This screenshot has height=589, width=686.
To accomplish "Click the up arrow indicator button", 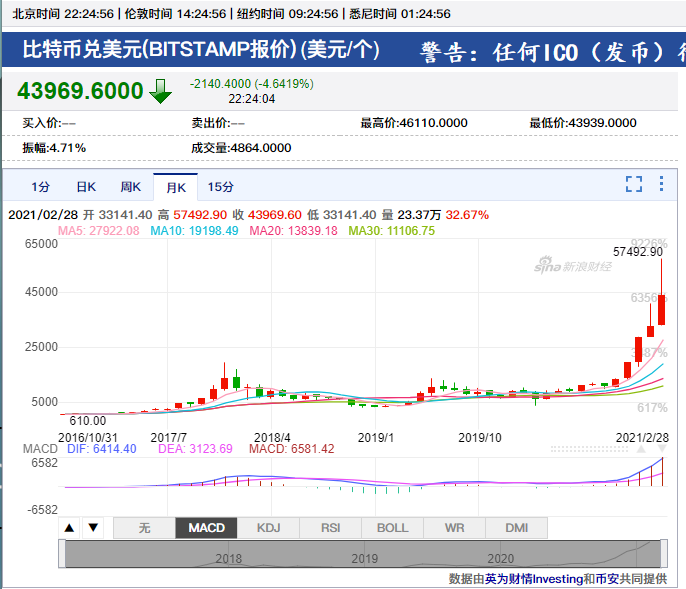I will point(69,528).
